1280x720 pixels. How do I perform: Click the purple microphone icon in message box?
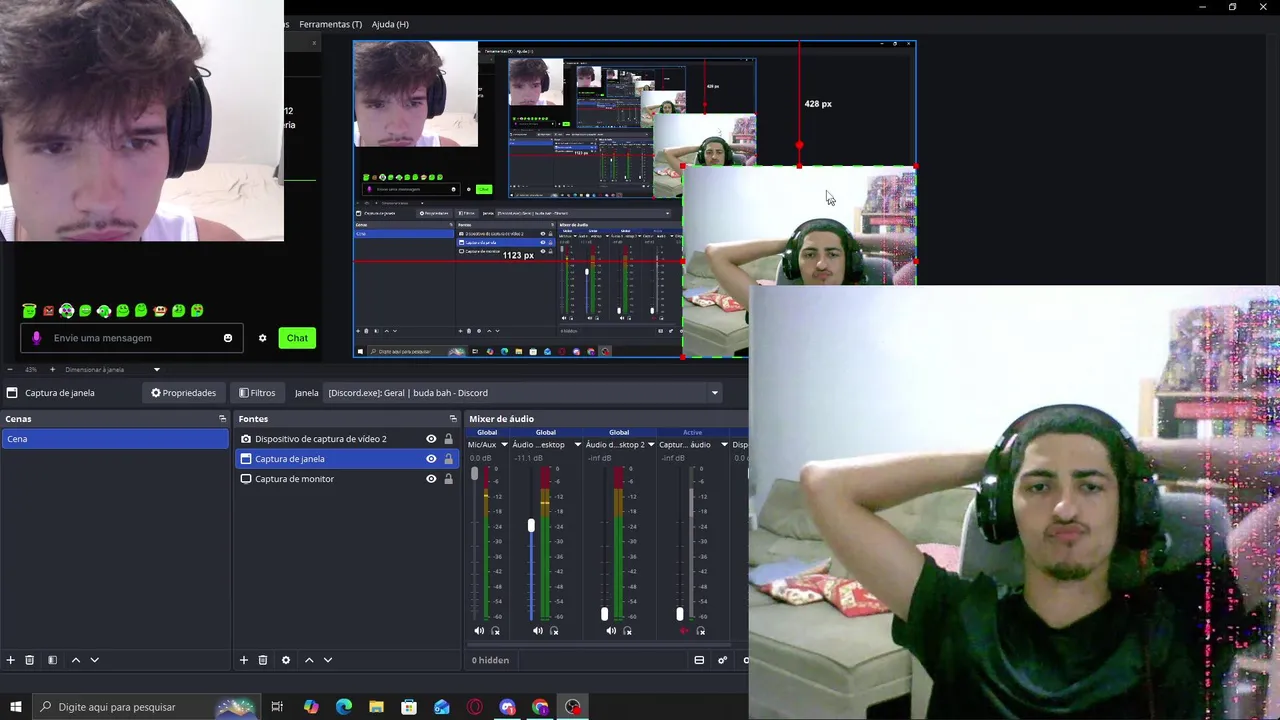(x=37, y=338)
